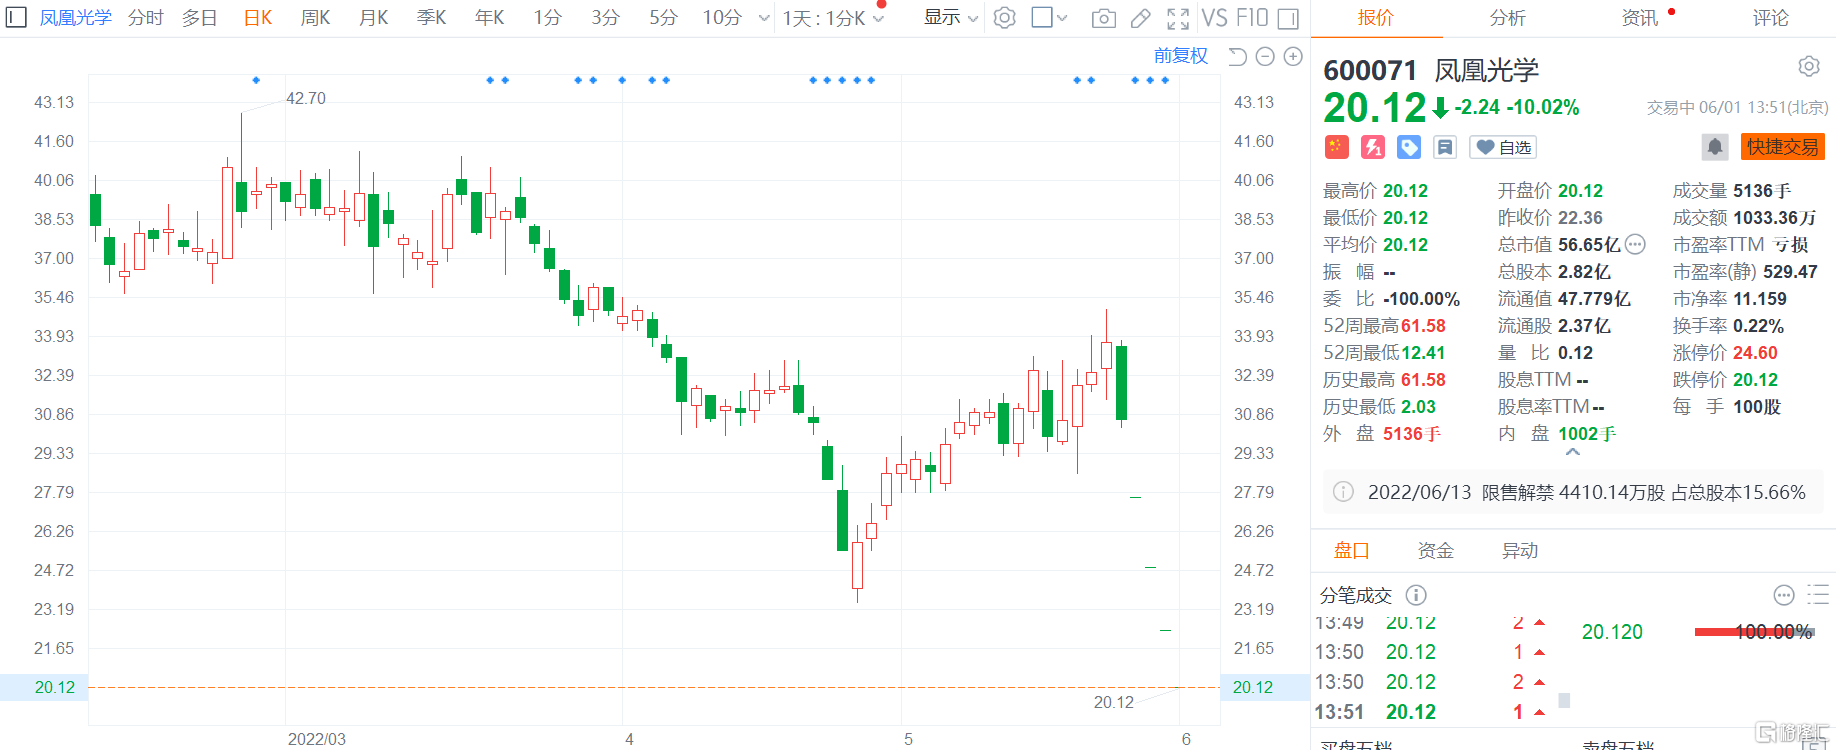1837x750 pixels.
Task: Select 周K weekly candlestick
Action: [x=316, y=18]
